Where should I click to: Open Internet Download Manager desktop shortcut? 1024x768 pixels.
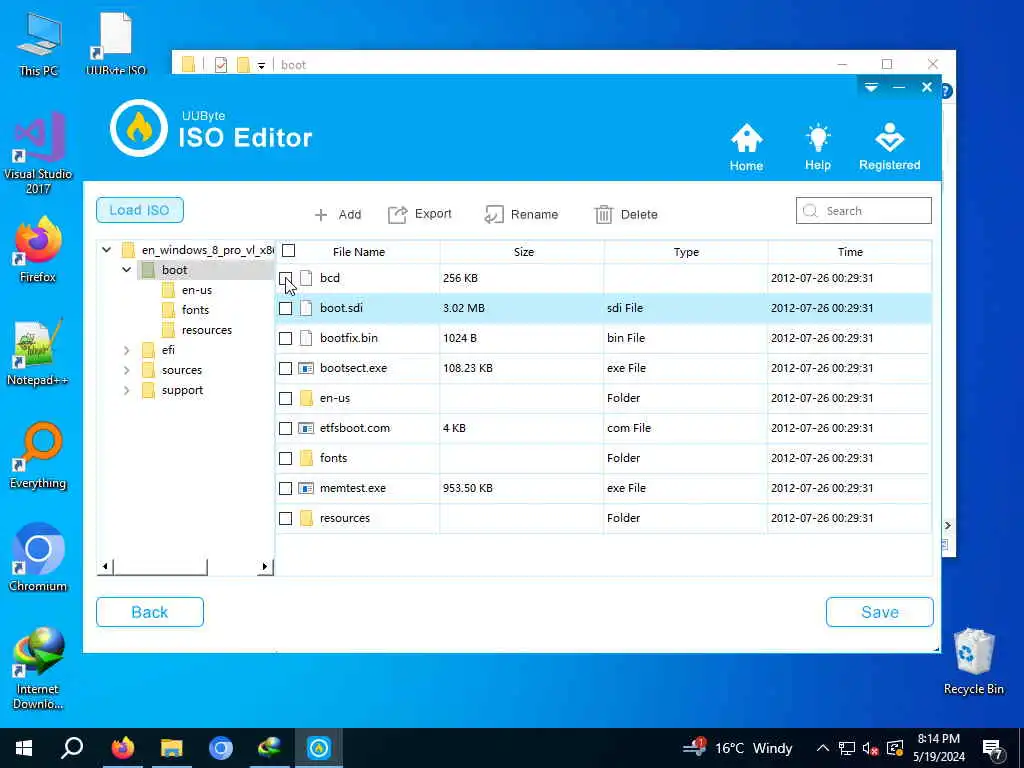pos(38,669)
